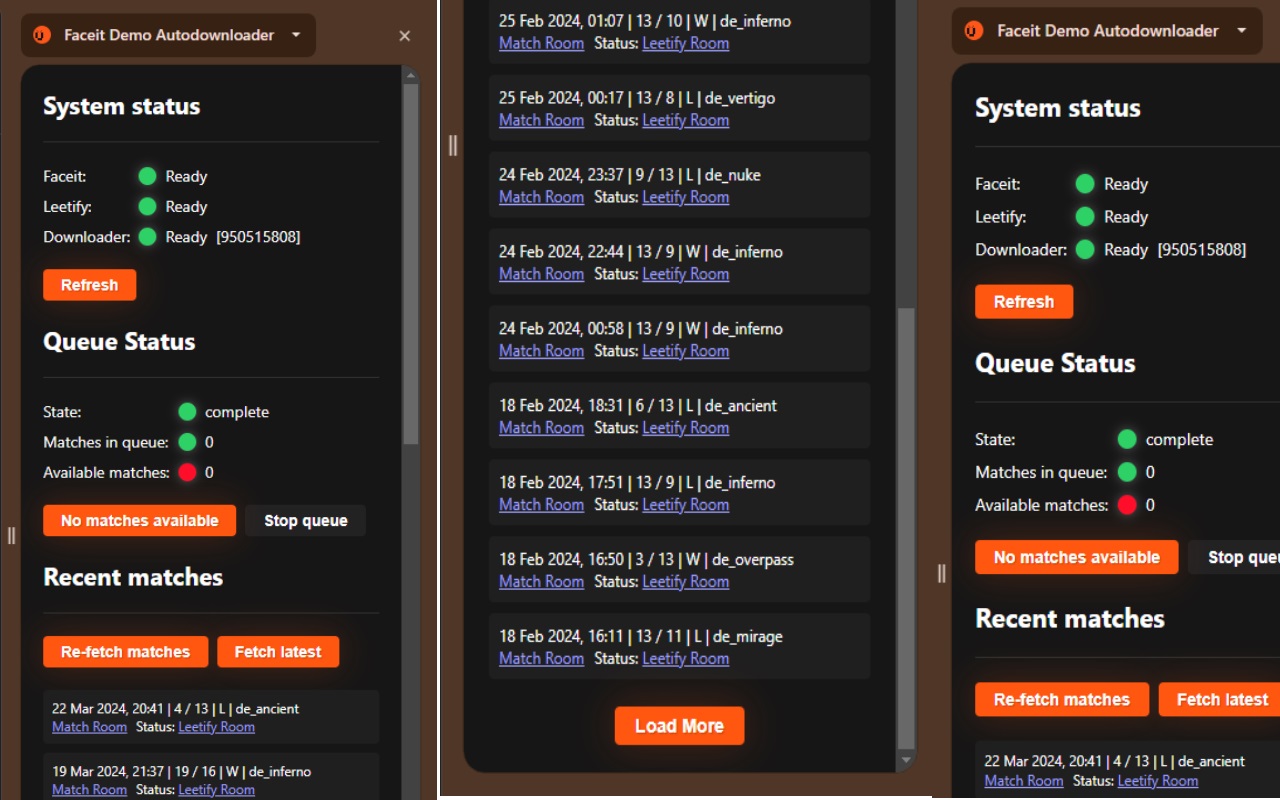Open Leetify Room for 18 Feb 18:31 de_ancient match
Image resolution: width=1280 pixels, height=800 pixels.
[x=685, y=428]
